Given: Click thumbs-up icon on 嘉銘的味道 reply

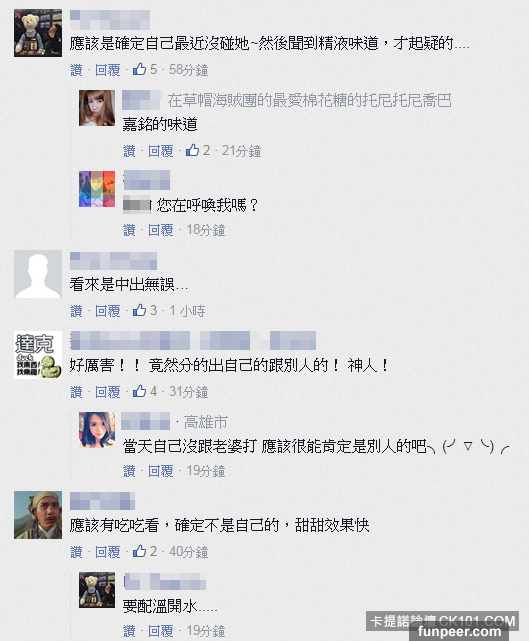Looking at the screenshot, I should coord(193,150).
